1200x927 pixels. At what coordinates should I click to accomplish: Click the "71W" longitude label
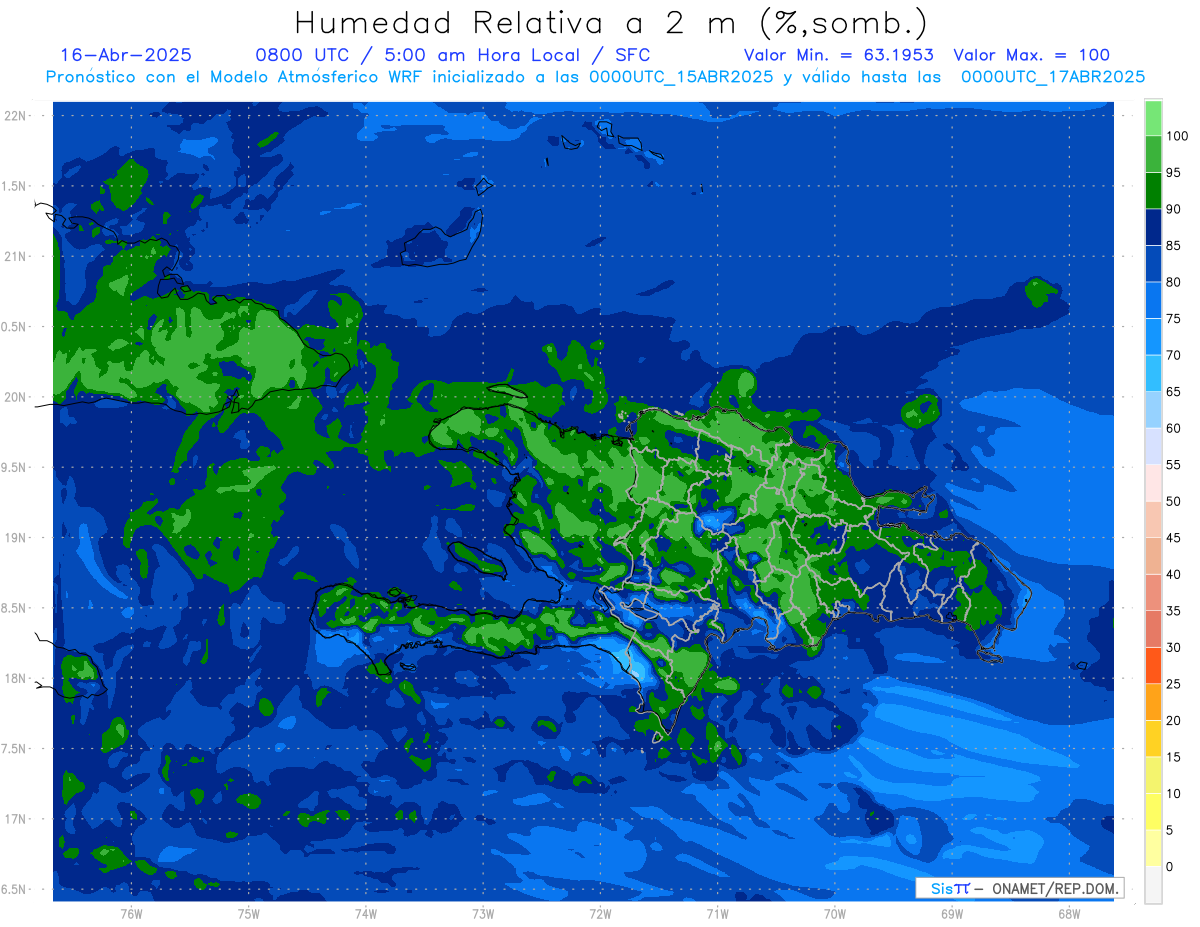717,913
